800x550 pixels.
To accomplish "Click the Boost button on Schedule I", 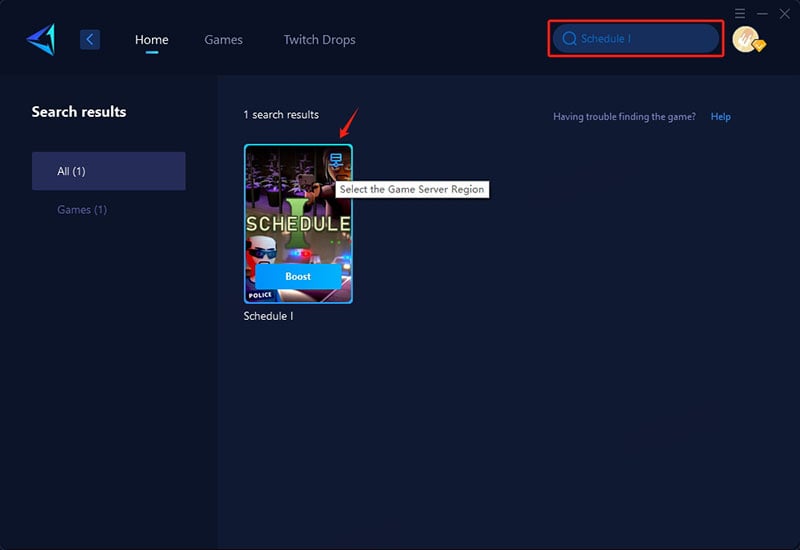I will (298, 277).
